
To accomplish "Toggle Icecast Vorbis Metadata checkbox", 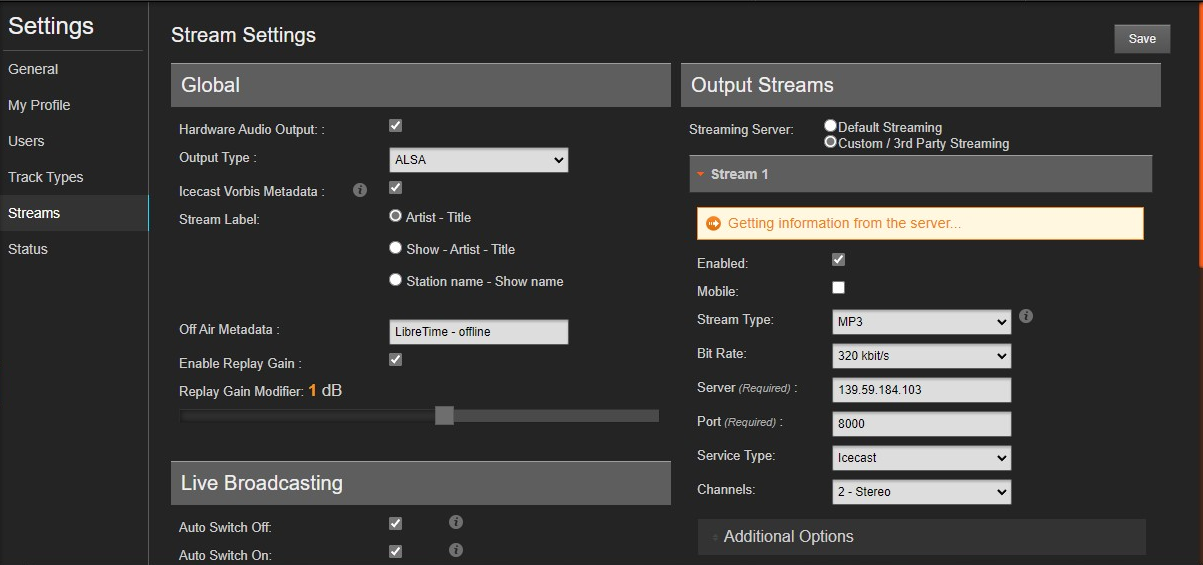I will pos(395,188).
